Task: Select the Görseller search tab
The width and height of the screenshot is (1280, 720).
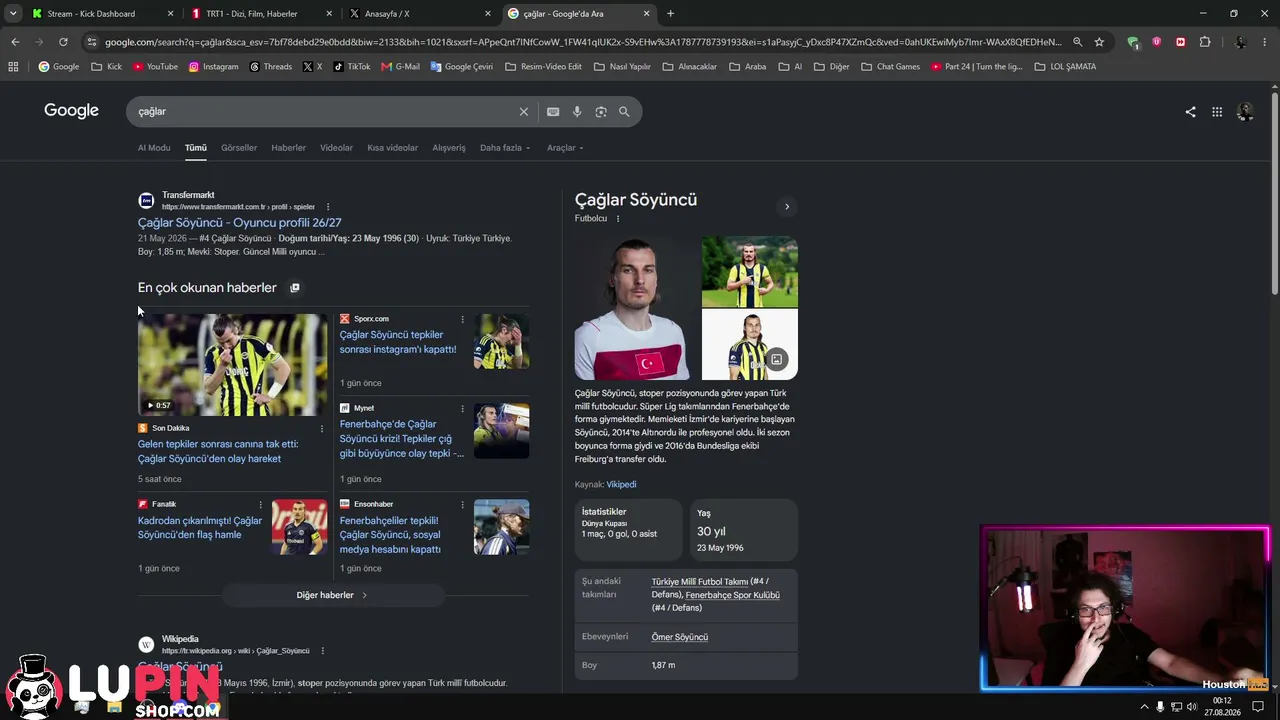Action: point(239,148)
